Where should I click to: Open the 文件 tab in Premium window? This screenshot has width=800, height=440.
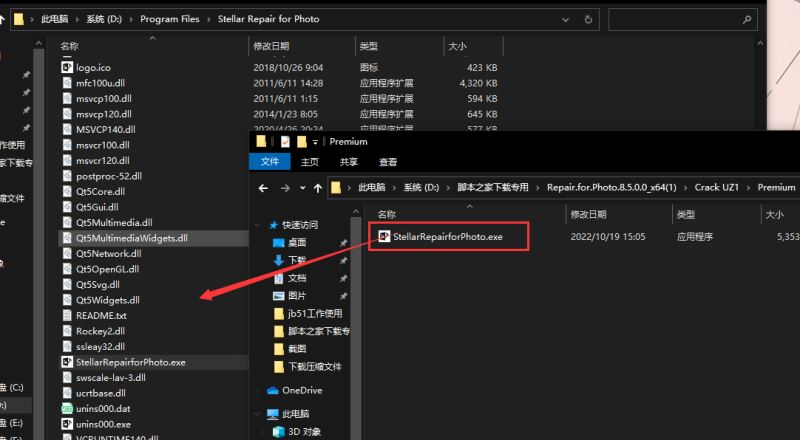tap(270, 162)
